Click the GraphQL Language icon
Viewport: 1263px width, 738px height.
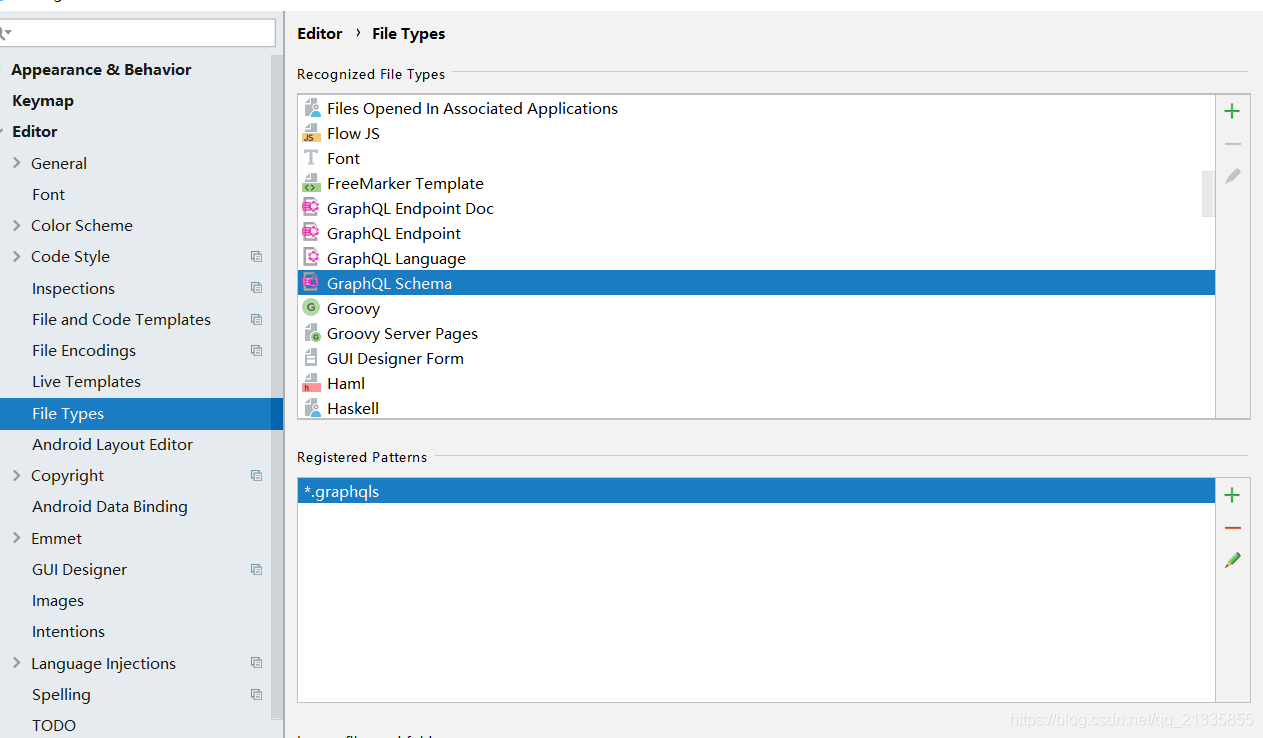[x=311, y=258]
